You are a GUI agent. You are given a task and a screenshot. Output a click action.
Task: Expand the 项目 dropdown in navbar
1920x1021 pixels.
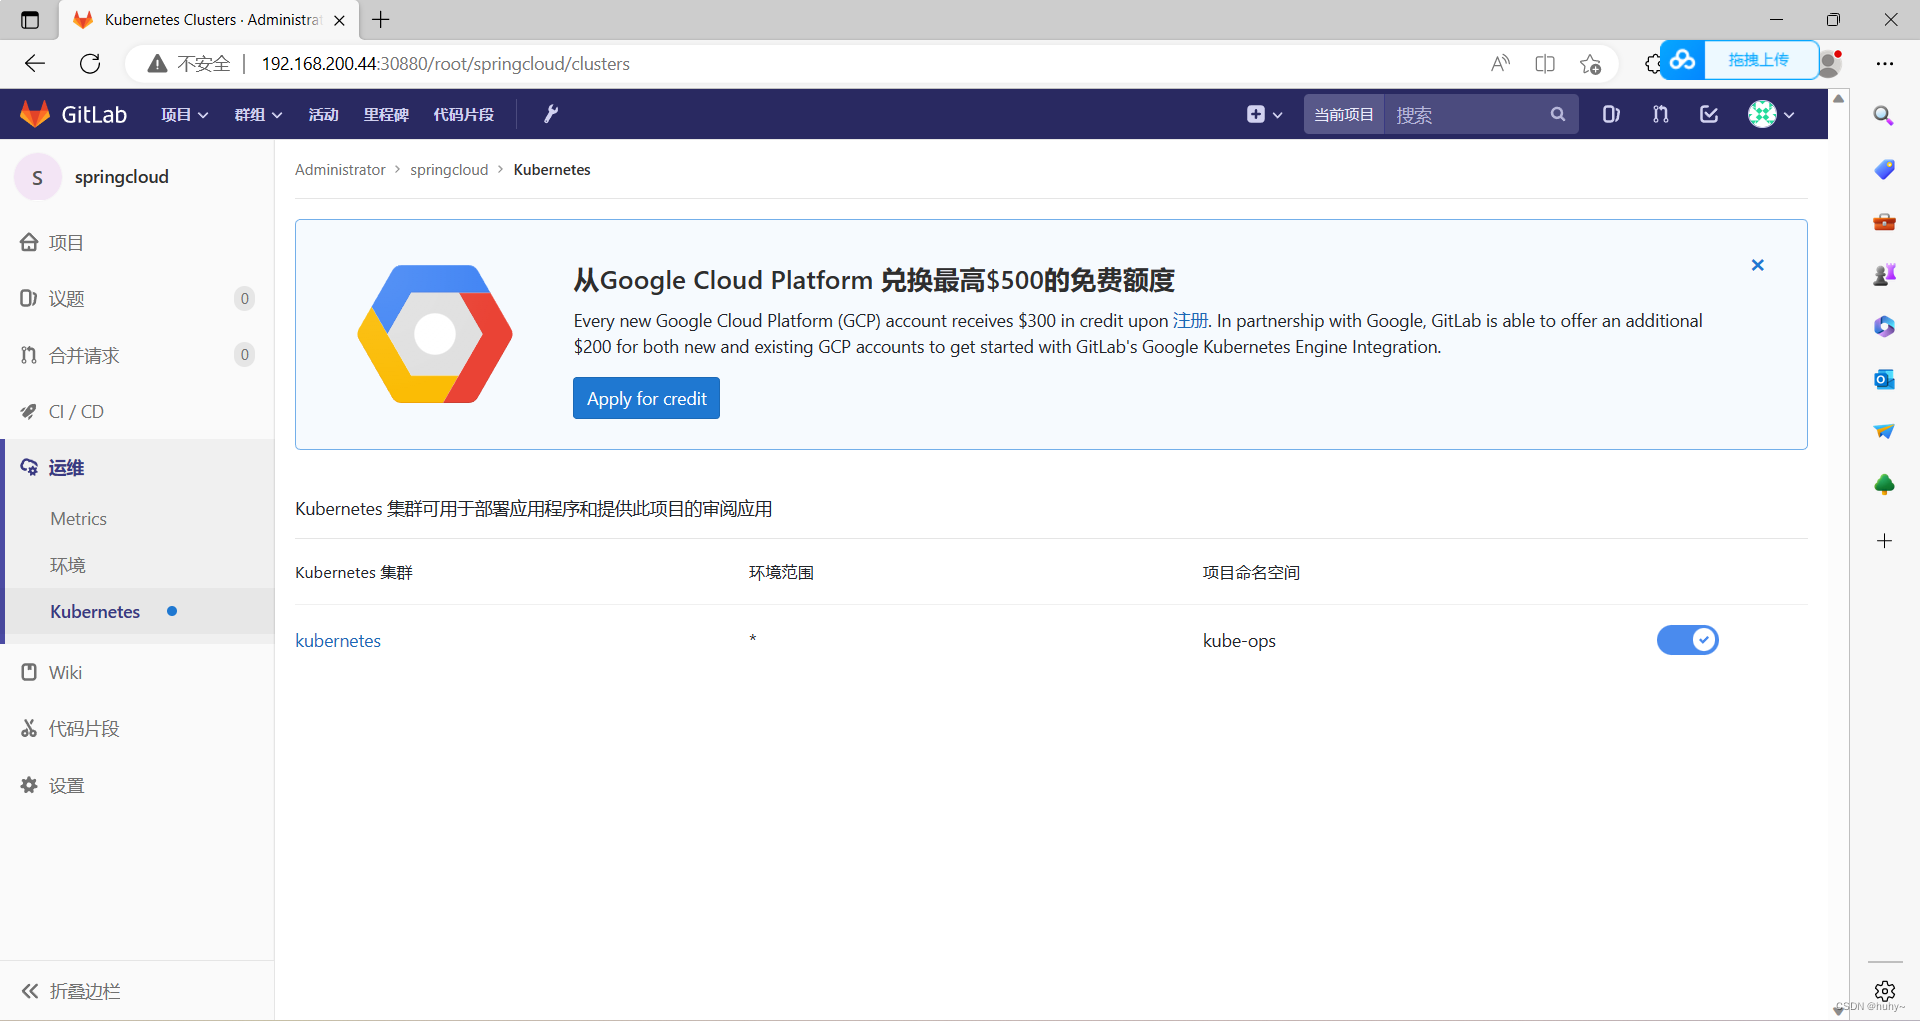click(x=185, y=115)
